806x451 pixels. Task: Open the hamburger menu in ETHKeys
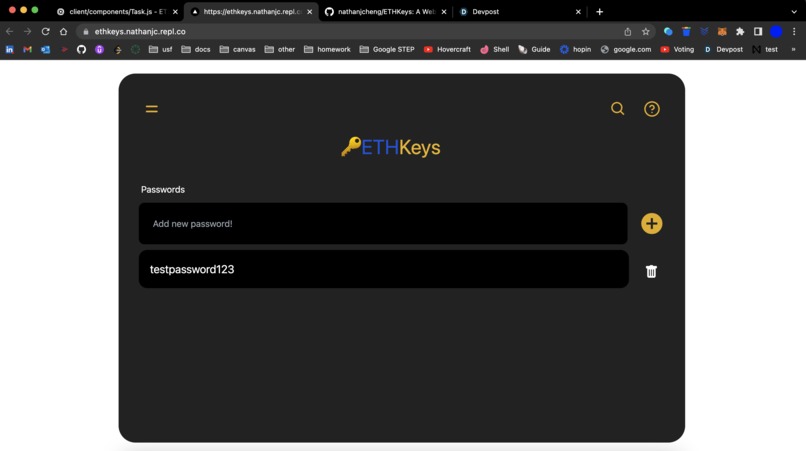[151, 109]
